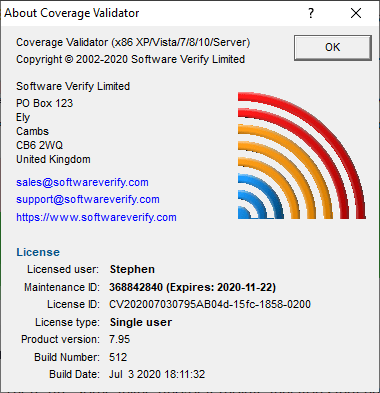Click the question mark help icon
The height and width of the screenshot is (393, 380).
click(x=311, y=13)
